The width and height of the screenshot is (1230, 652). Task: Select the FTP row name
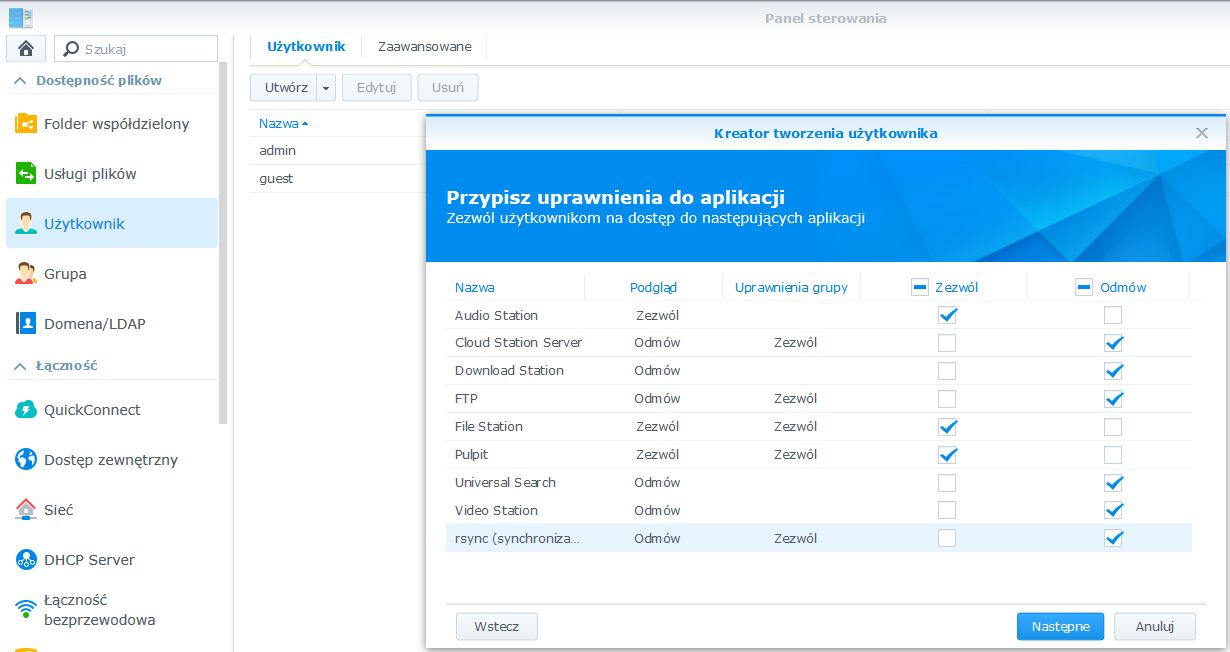(466, 399)
